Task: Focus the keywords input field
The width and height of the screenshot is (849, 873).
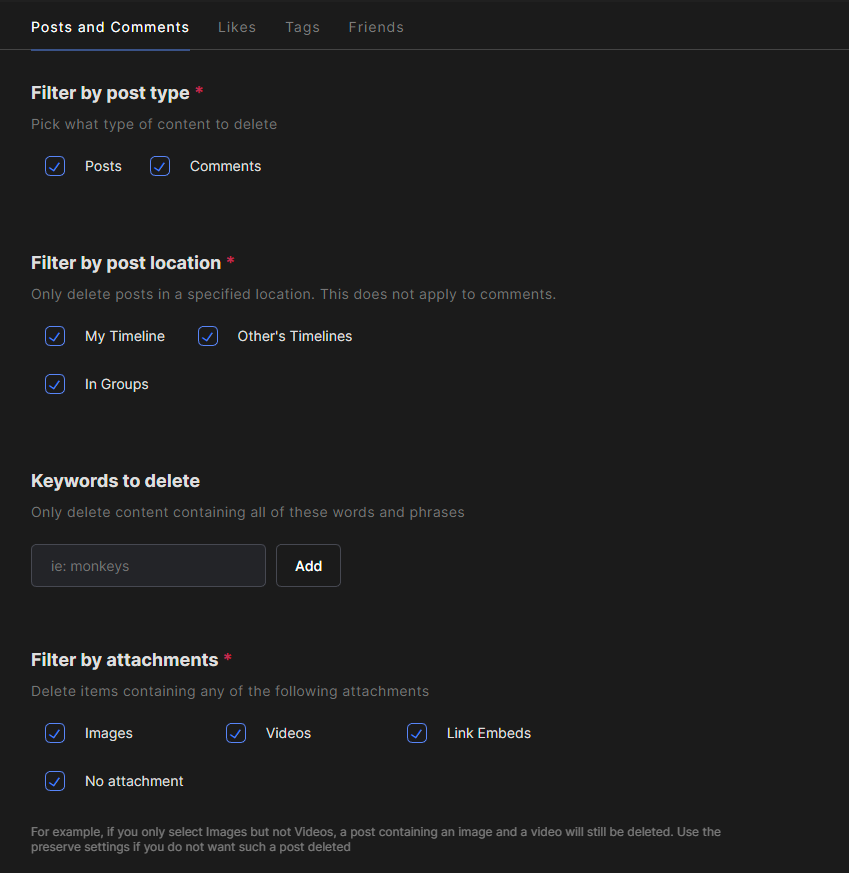Action: [x=148, y=566]
